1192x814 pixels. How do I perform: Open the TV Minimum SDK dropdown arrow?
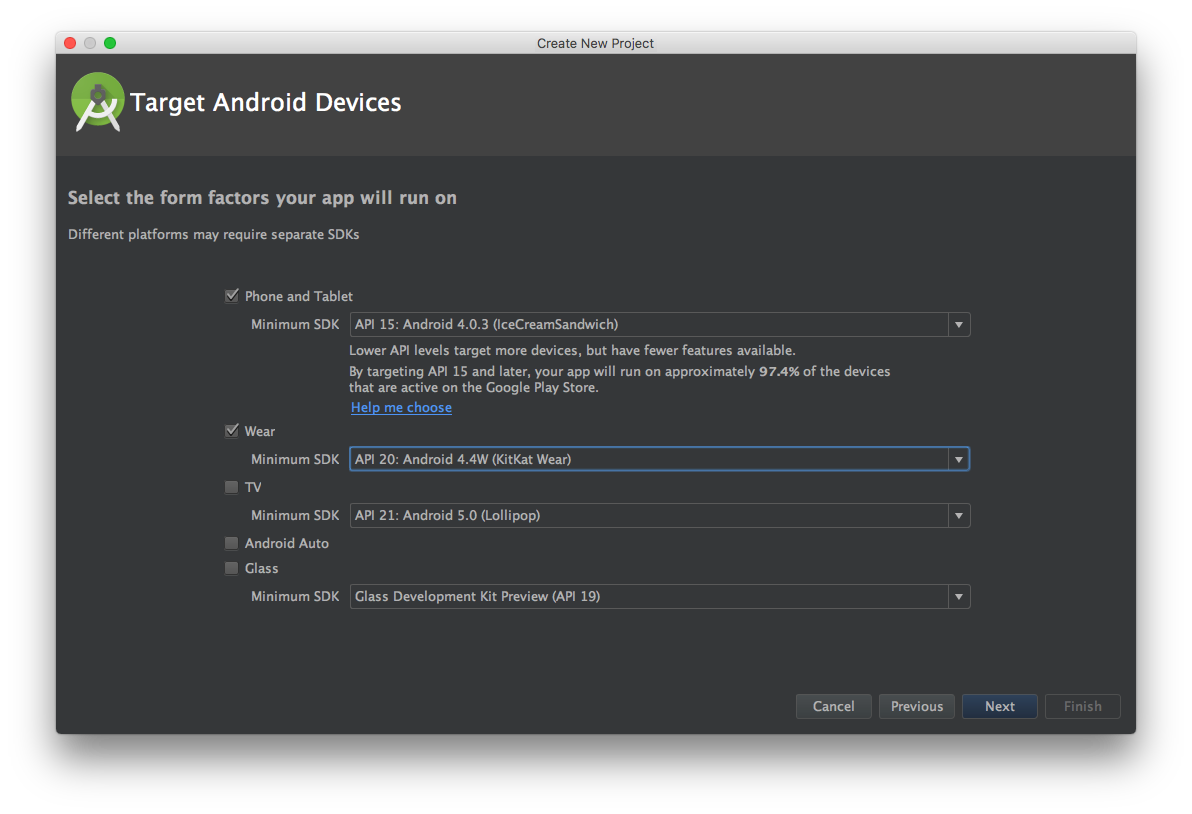tap(959, 515)
